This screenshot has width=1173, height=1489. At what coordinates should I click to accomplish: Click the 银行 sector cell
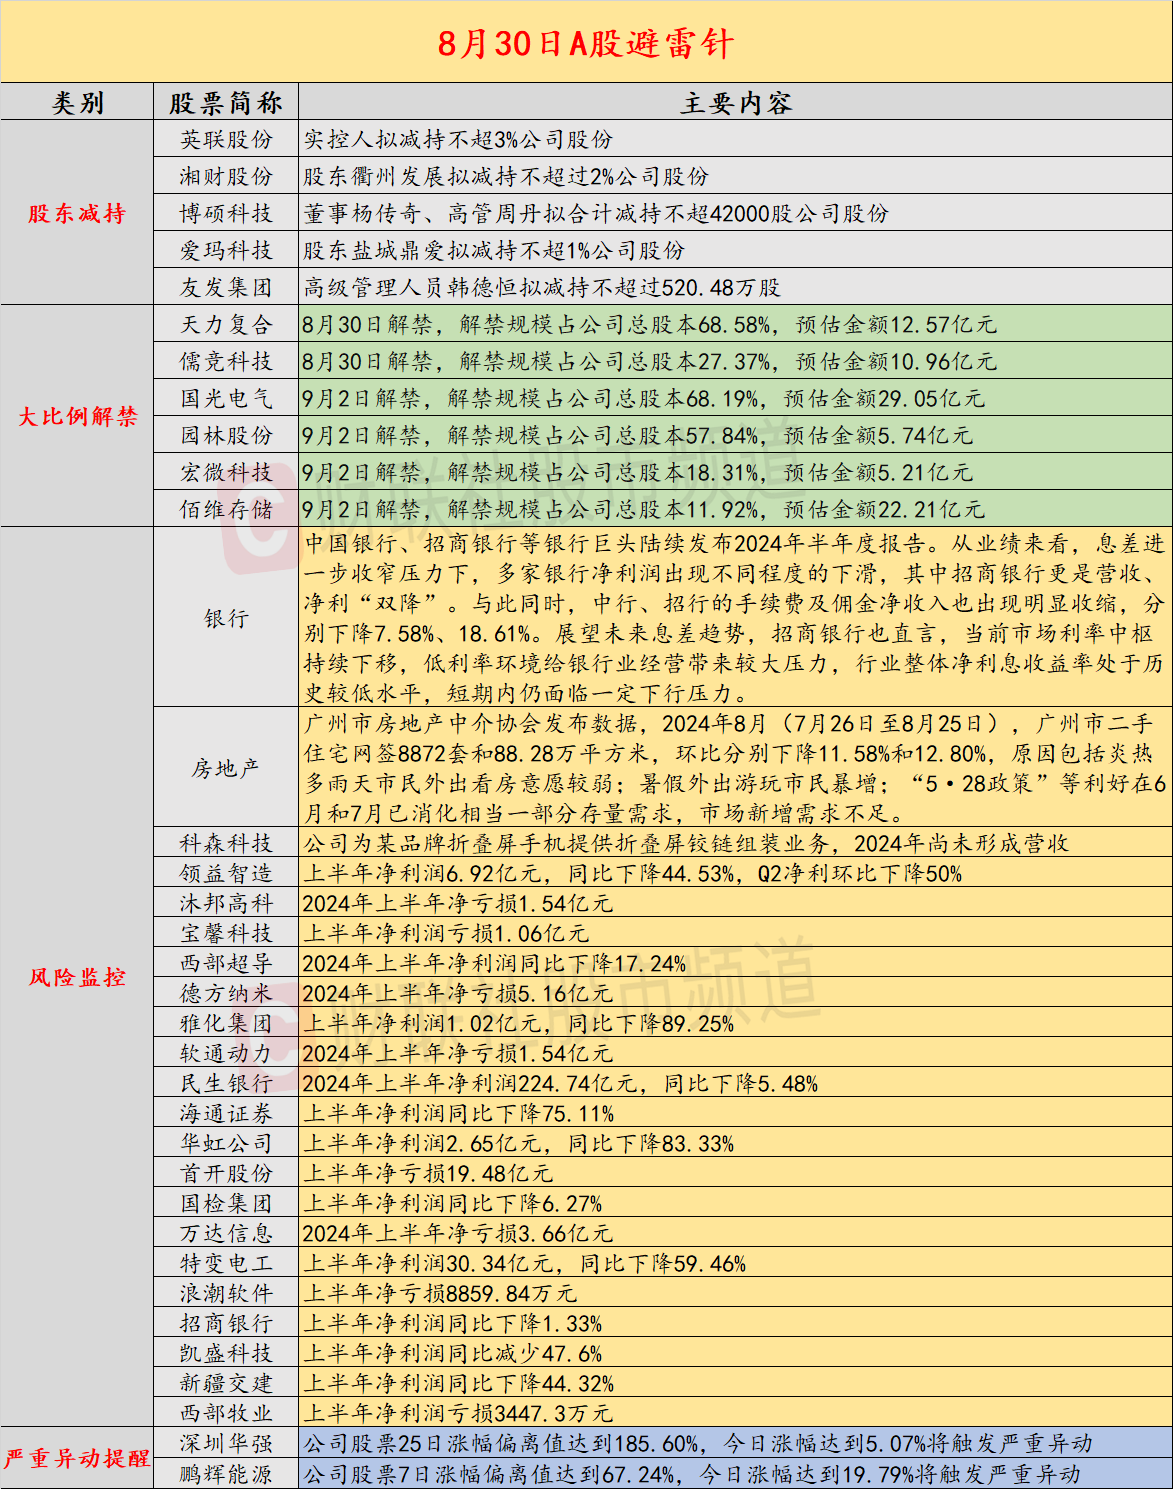coord(226,618)
